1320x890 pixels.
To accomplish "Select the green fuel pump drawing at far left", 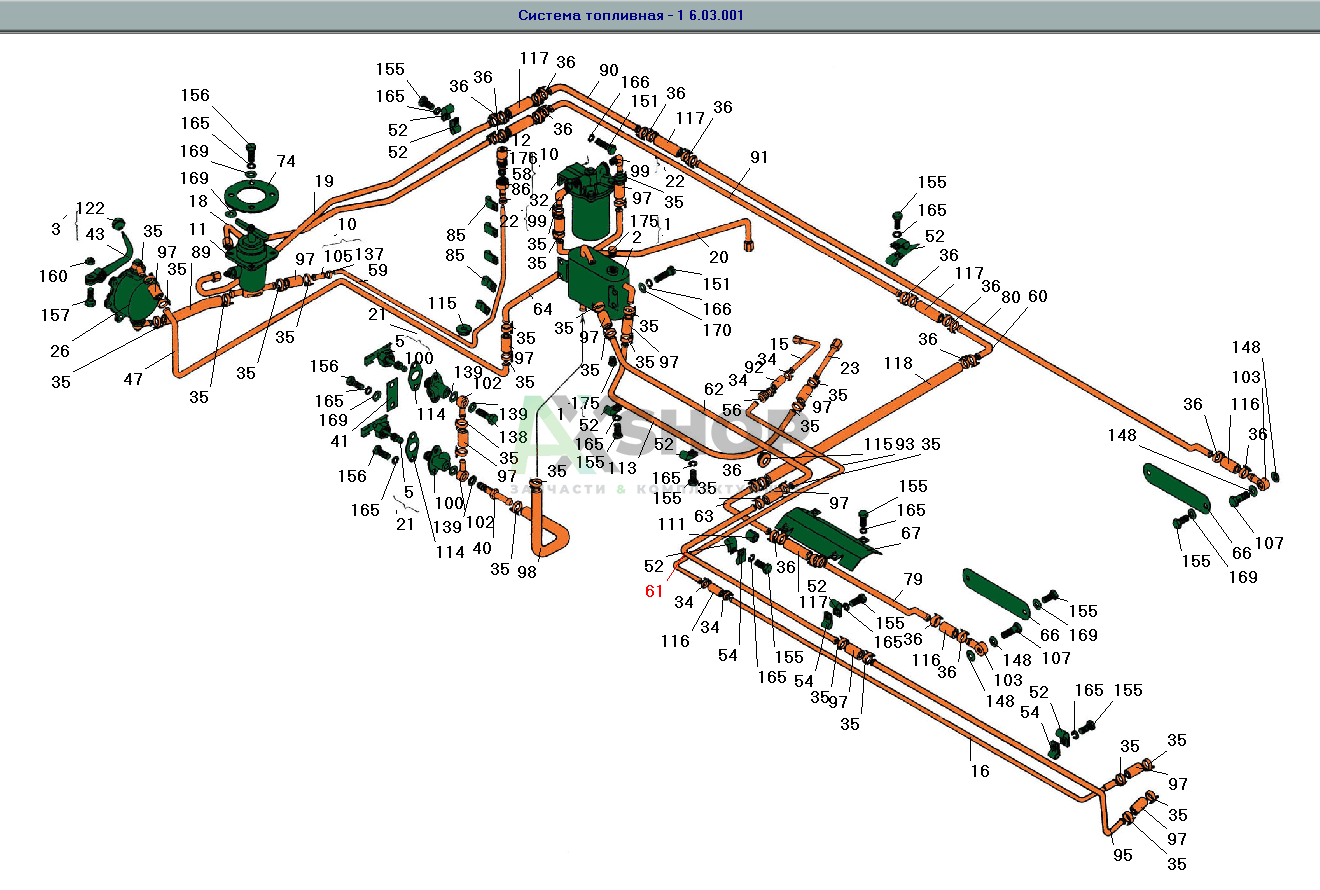I will [x=133, y=295].
